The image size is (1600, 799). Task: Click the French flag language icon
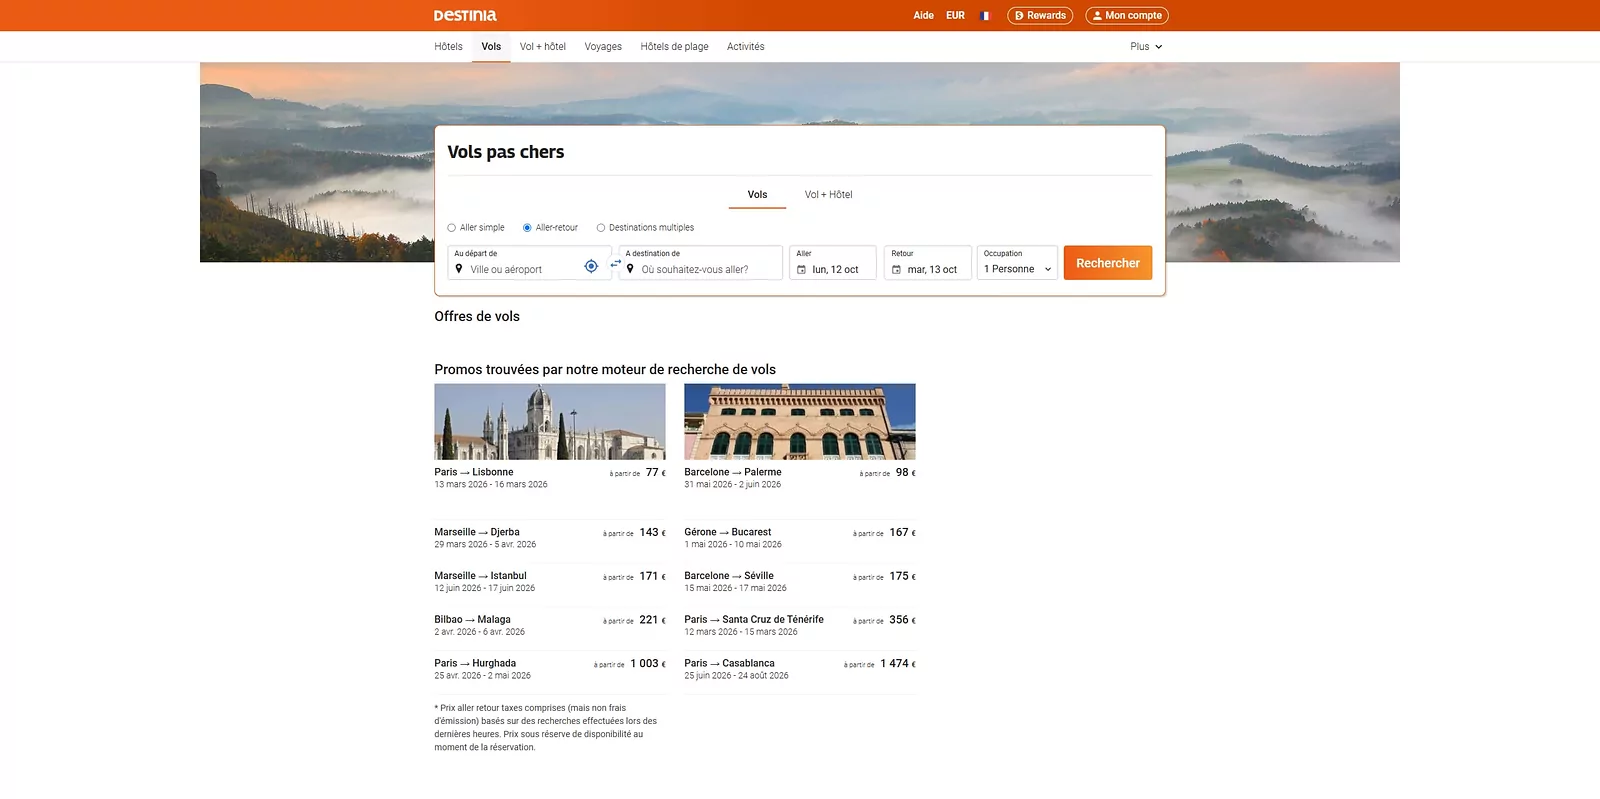[x=985, y=15]
